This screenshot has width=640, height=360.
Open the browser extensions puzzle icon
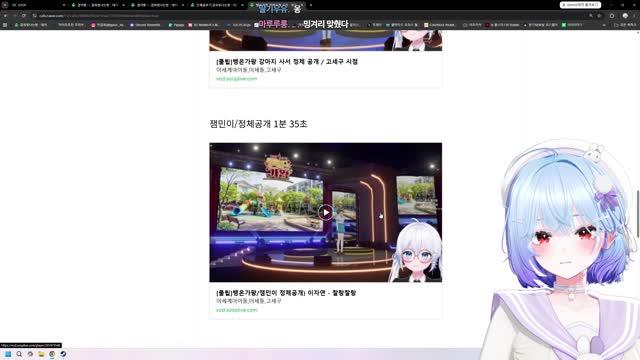[x=612, y=16]
